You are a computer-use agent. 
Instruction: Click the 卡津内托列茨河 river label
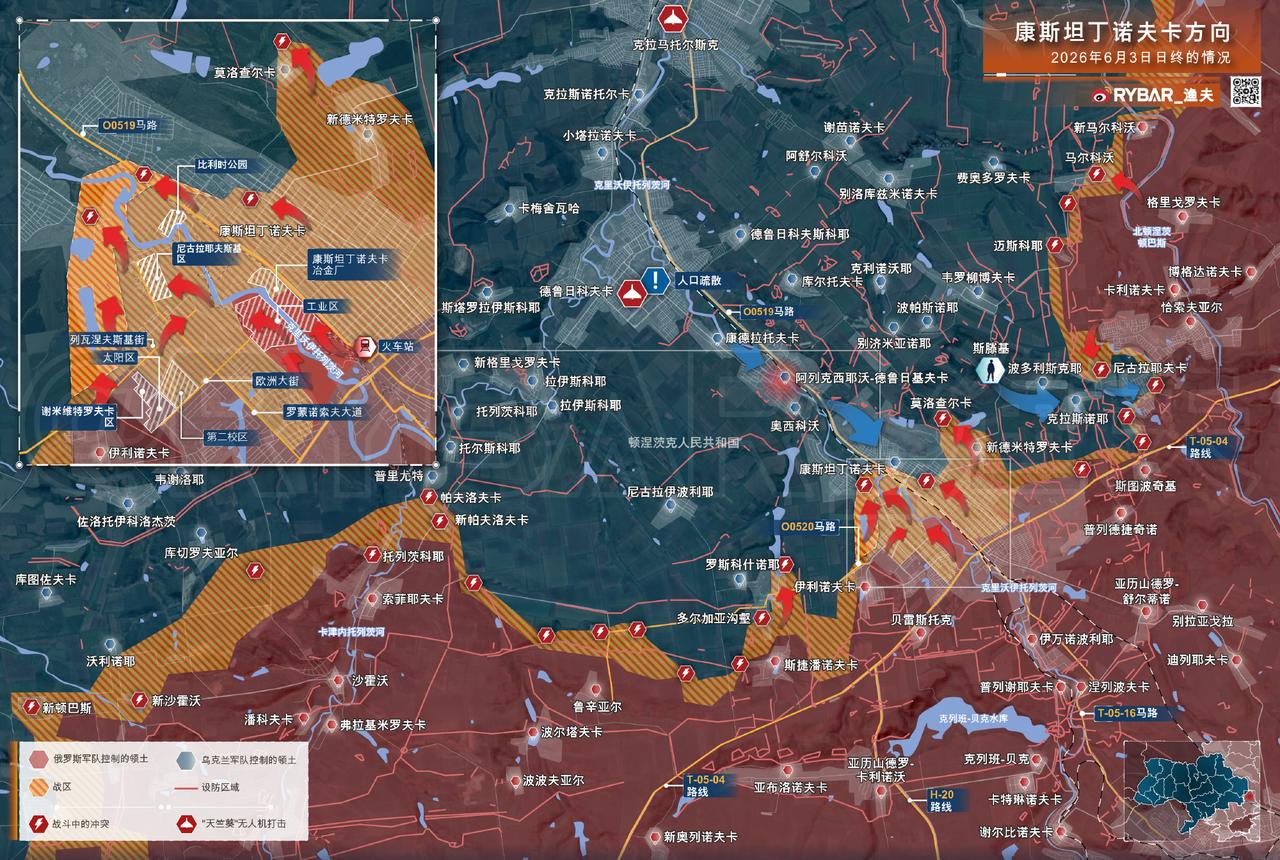(351, 632)
